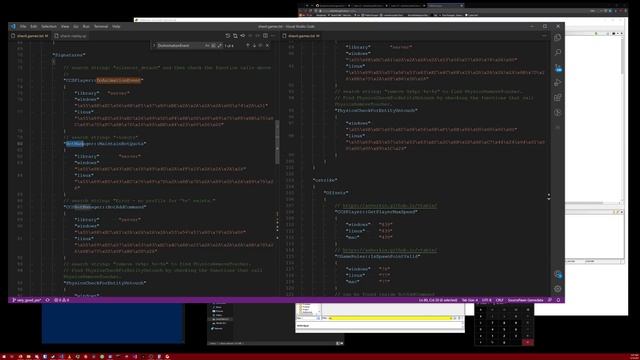This screenshot has width=640, height=360.
Task: Open the Help menu
Action: 116,27
